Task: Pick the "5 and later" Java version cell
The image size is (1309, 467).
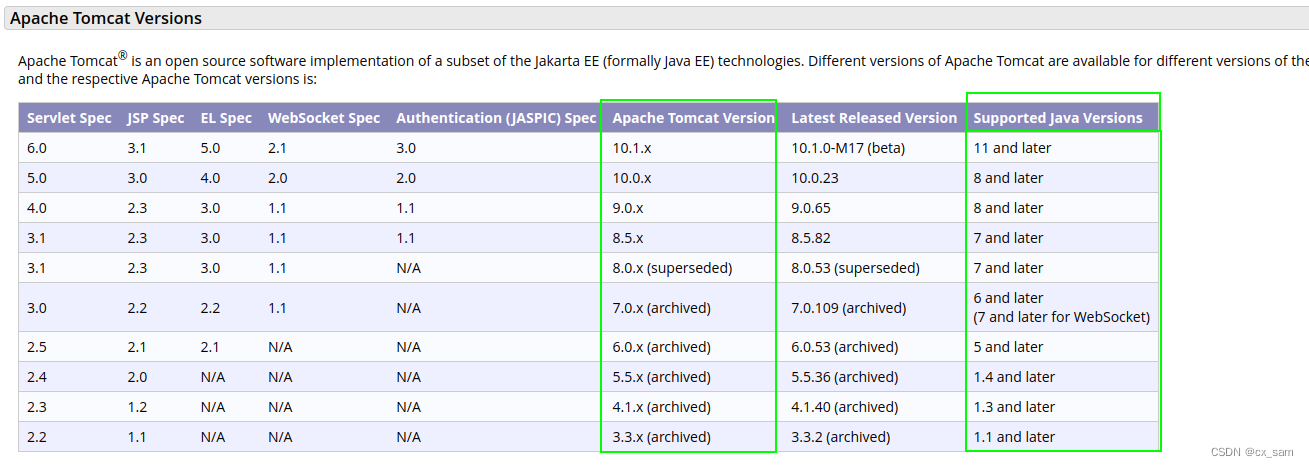Action: tap(1009, 347)
